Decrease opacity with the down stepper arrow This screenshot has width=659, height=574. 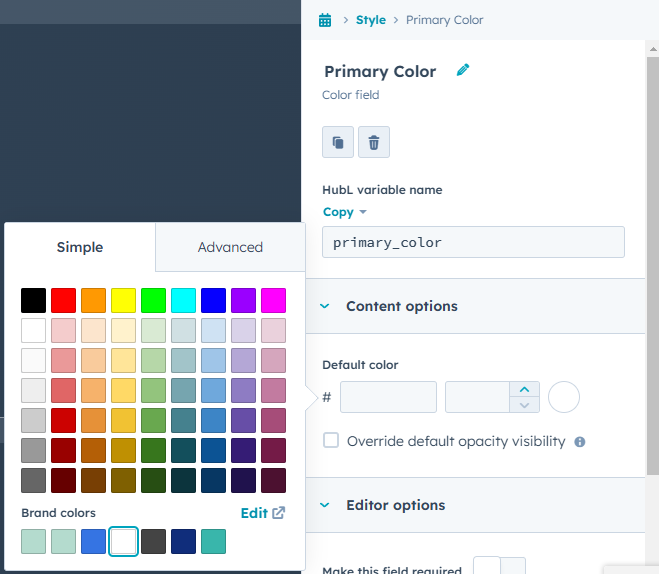coord(524,405)
